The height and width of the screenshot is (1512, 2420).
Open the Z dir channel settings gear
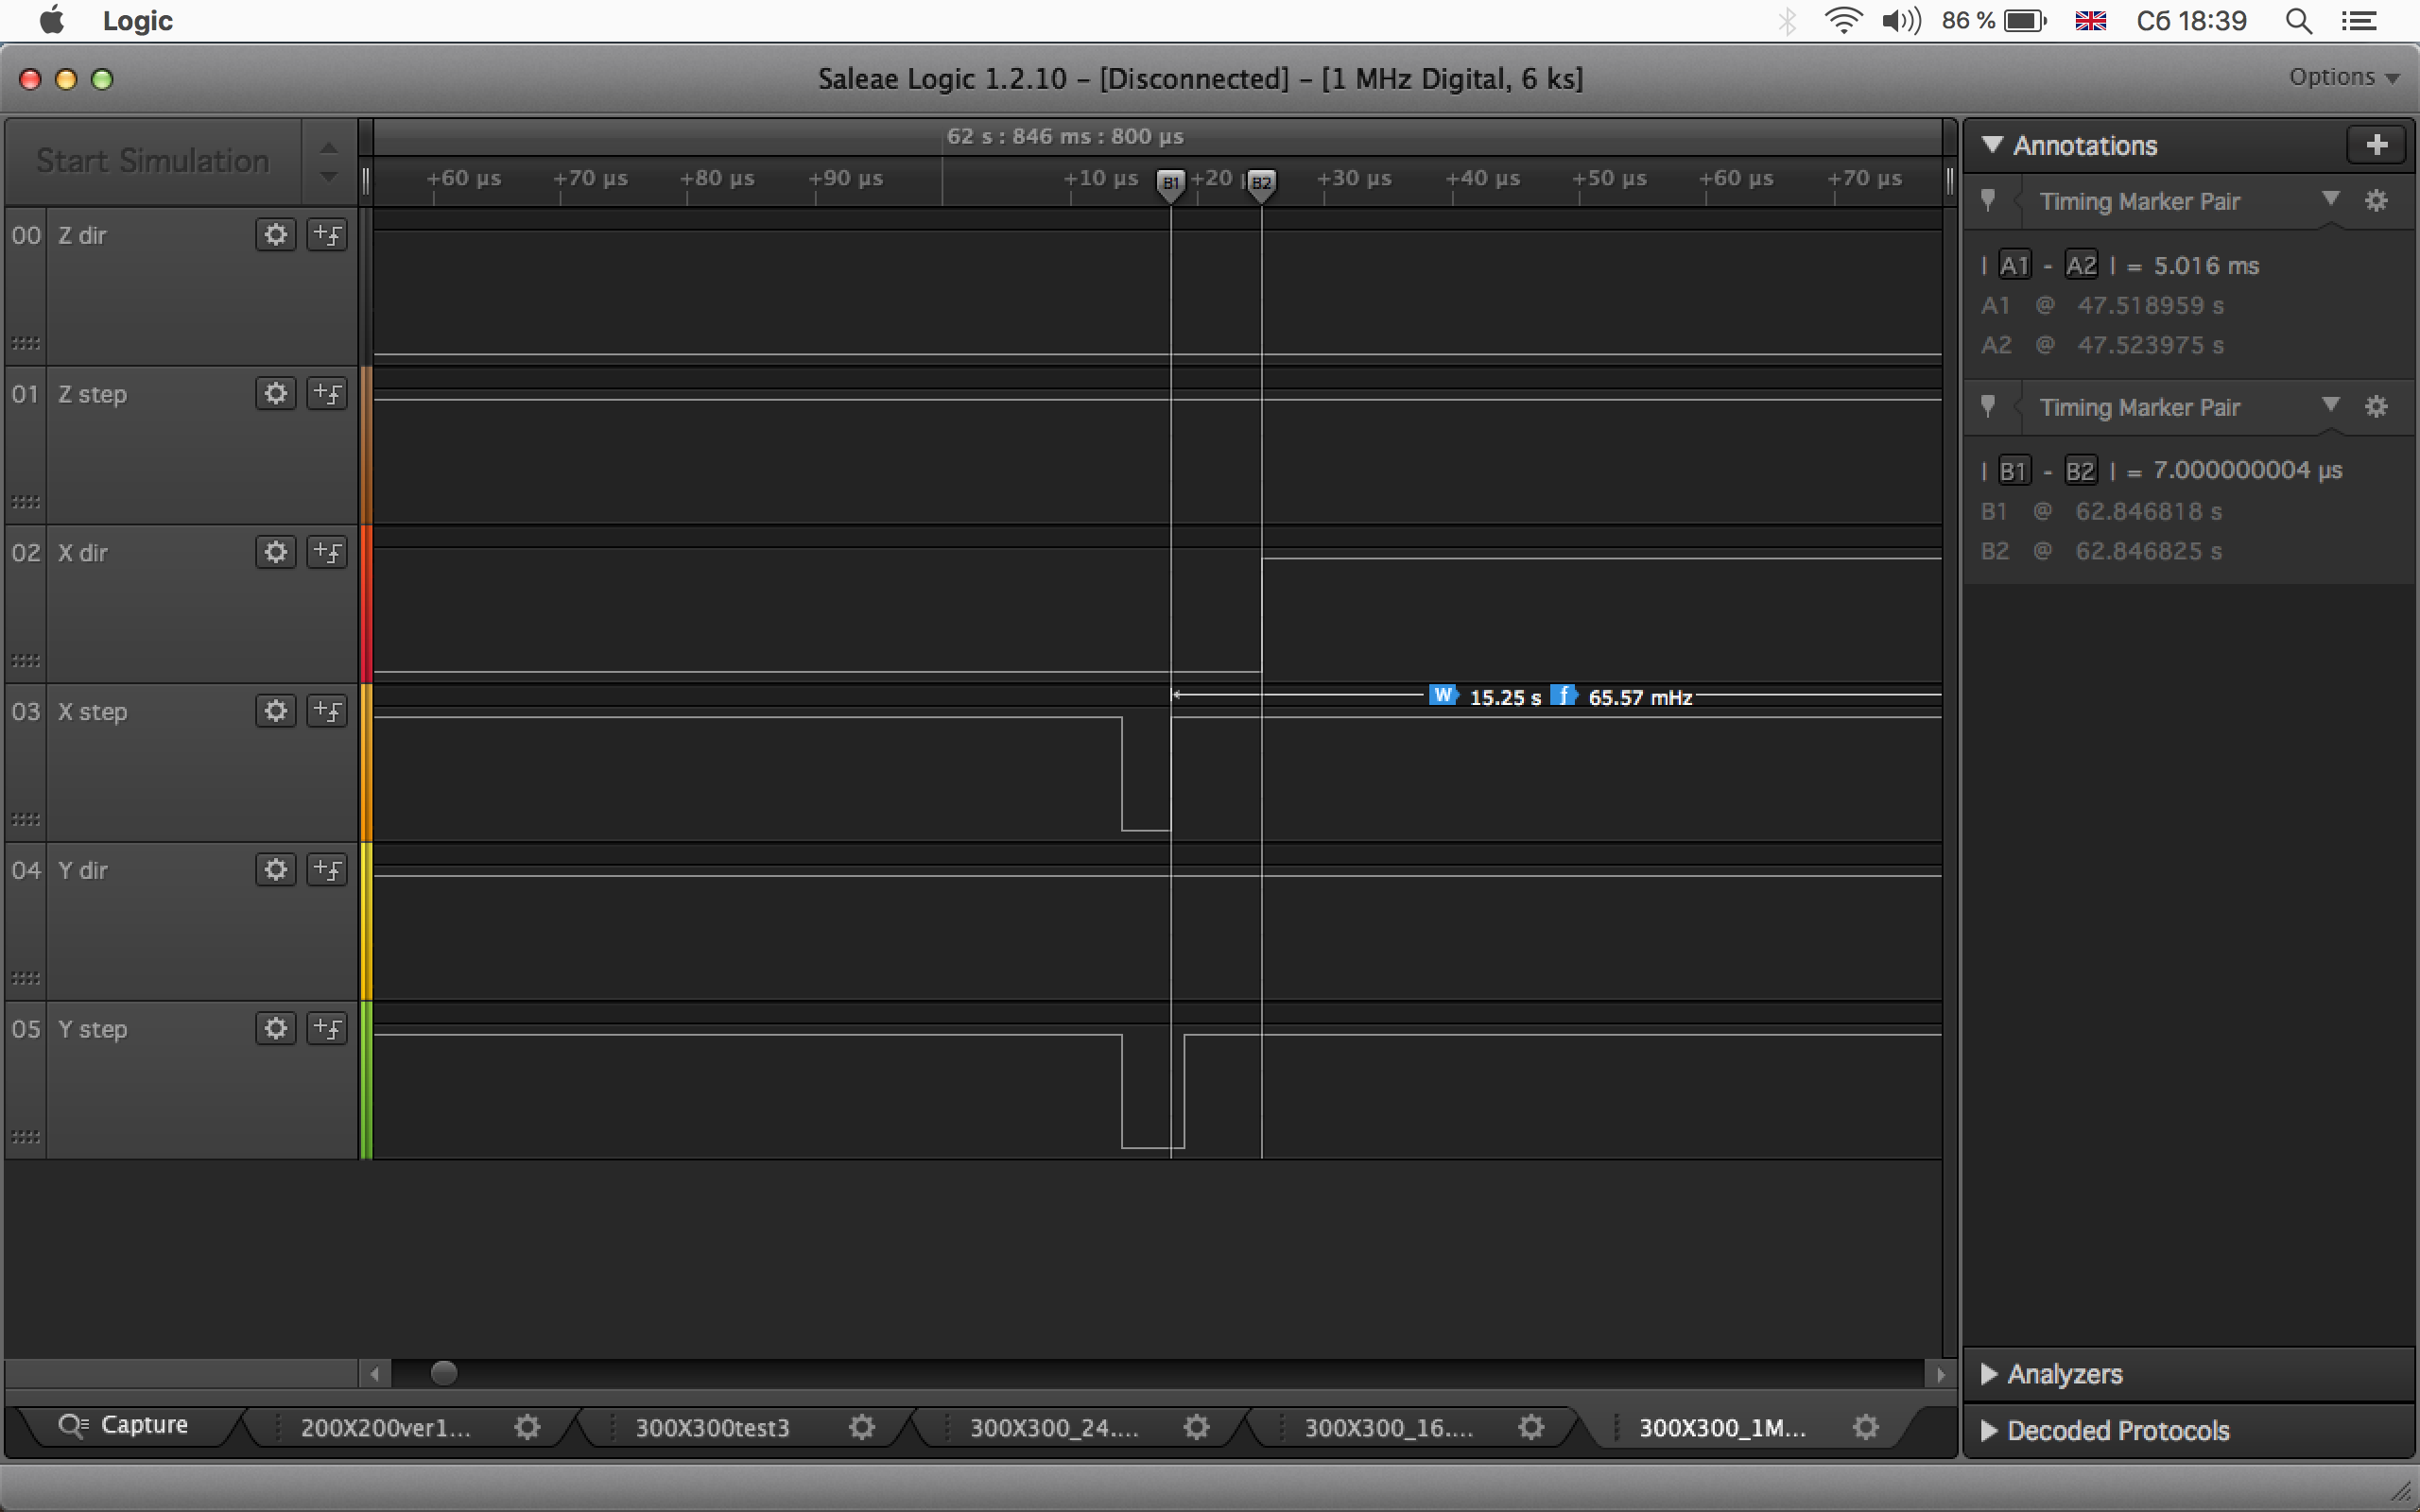(275, 235)
